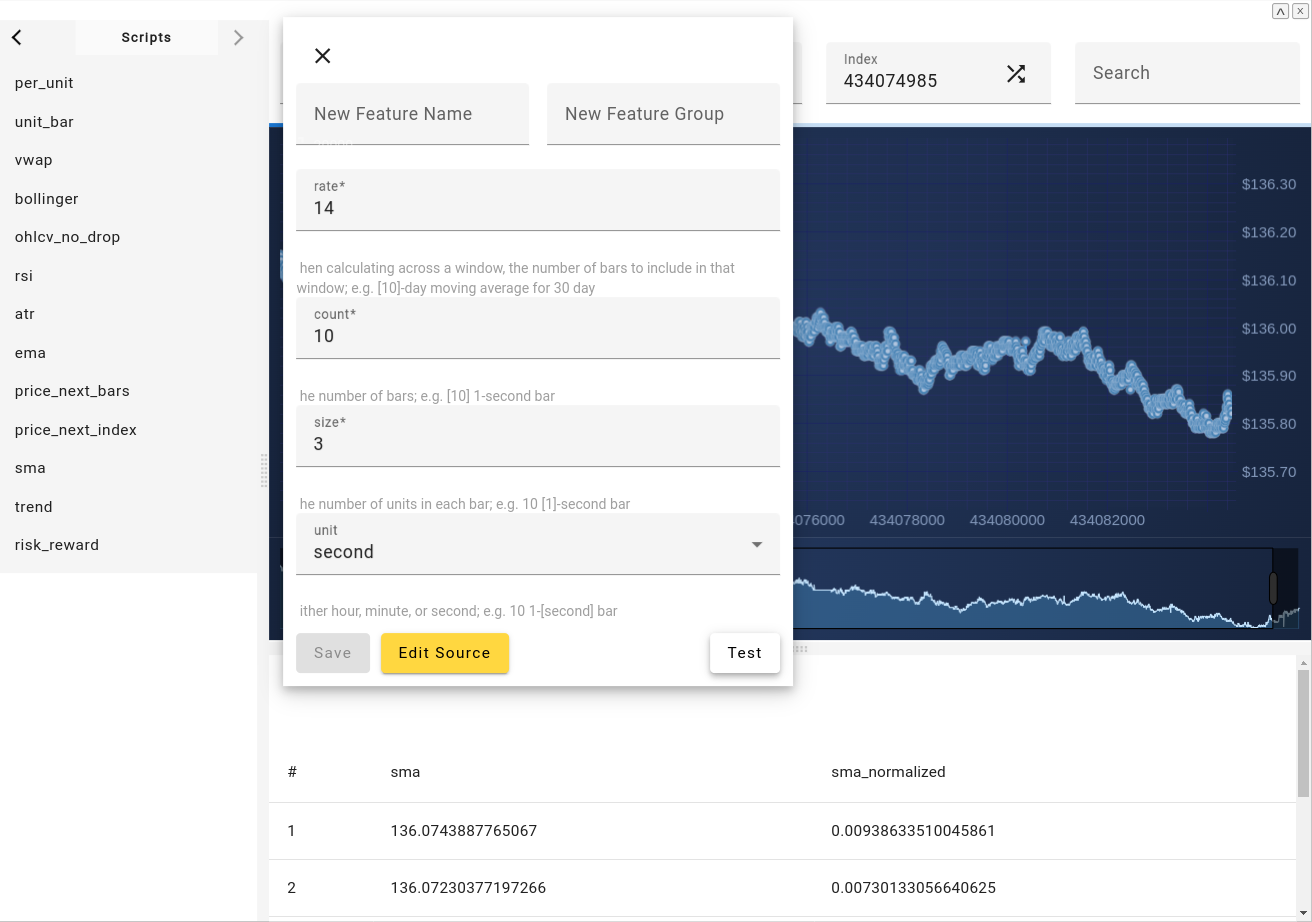
Task: Focus the New Feature Group field
Action: point(663,114)
